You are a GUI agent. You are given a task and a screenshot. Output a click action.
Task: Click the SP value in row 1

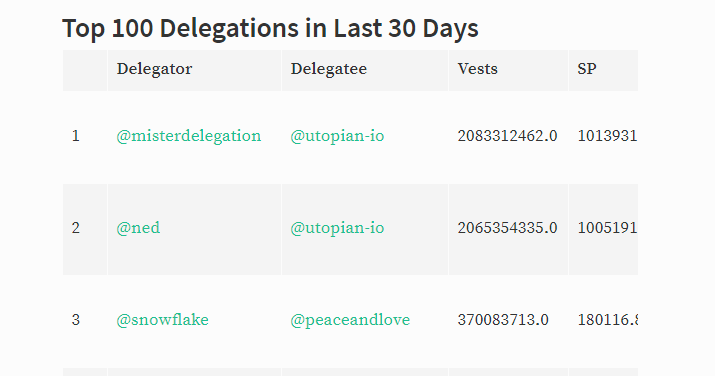[607, 136]
